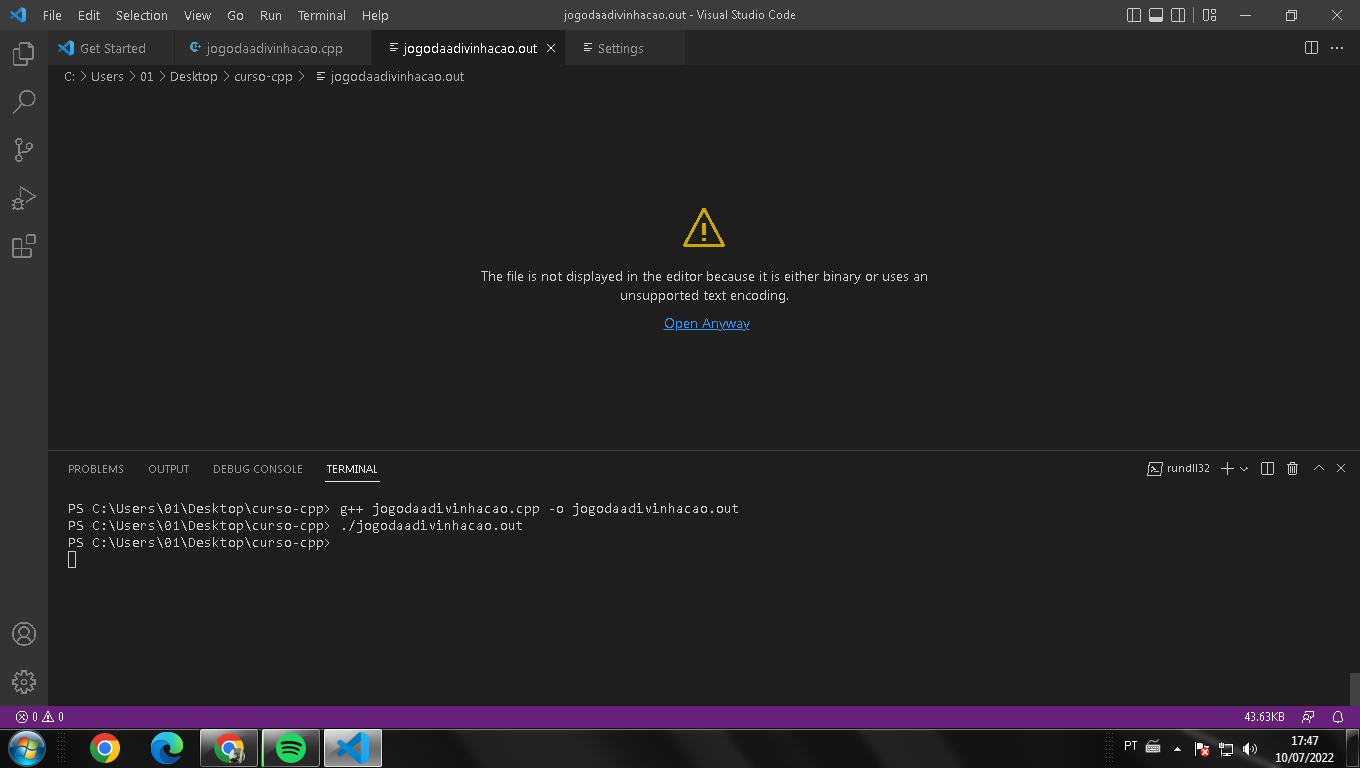Open Microsoft Edge from the taskbar
The width and height of the screenshot is (1360, 768).
point(167,748)
